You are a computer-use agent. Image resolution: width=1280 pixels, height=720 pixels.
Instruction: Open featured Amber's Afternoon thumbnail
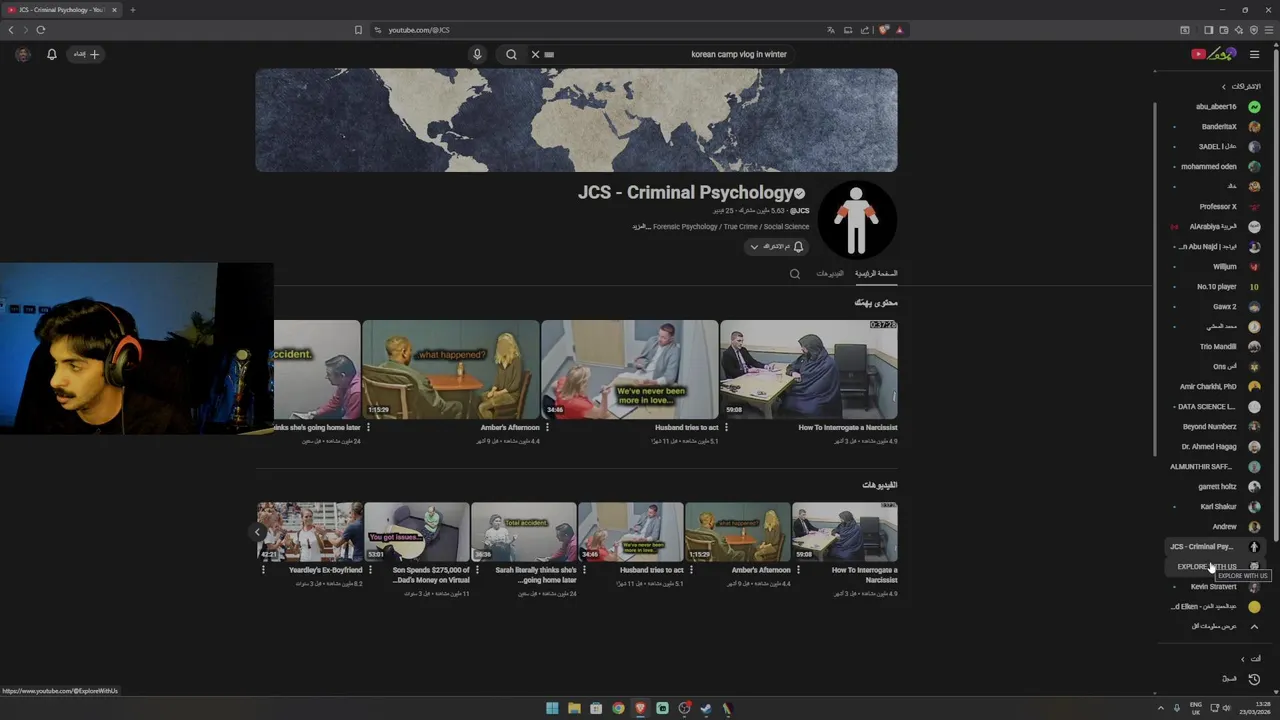pos(451,369)
